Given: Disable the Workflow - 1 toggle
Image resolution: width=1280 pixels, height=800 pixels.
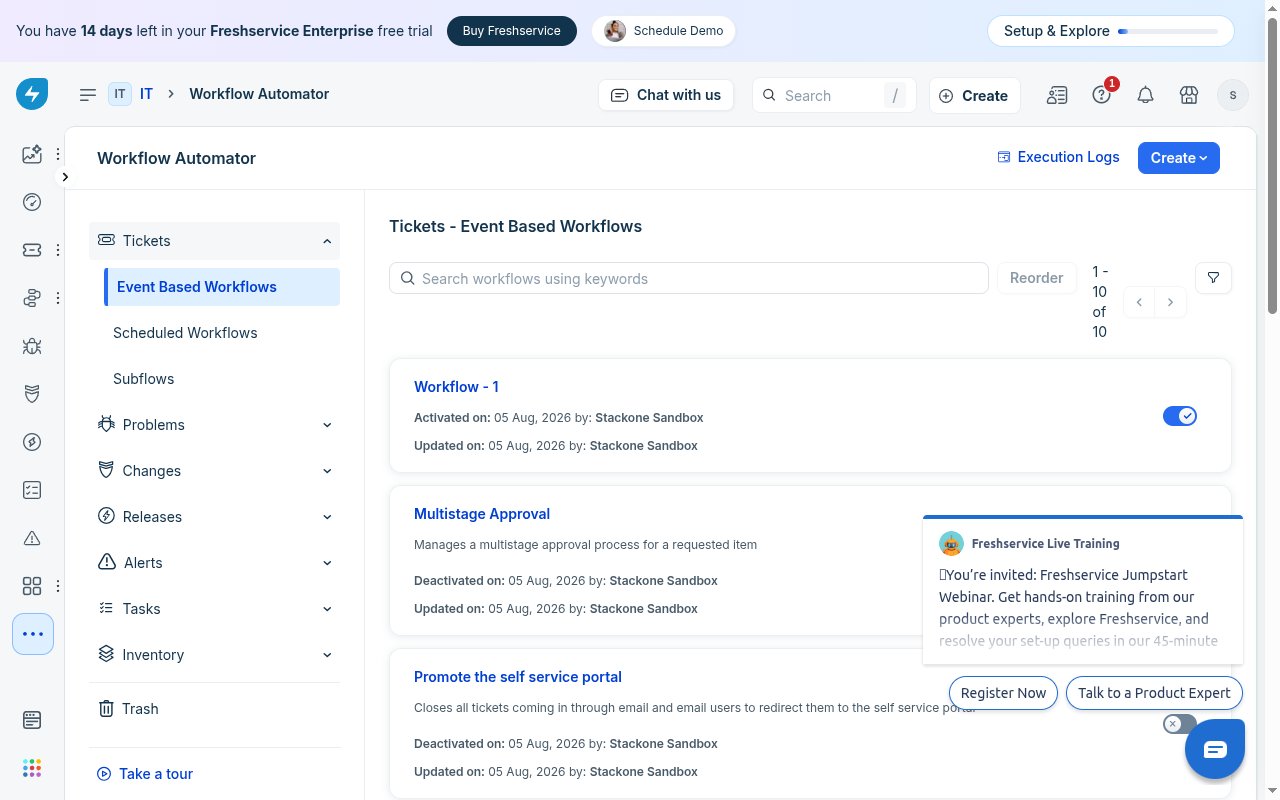Looking at the screenshot, I should coord(1180,416).
